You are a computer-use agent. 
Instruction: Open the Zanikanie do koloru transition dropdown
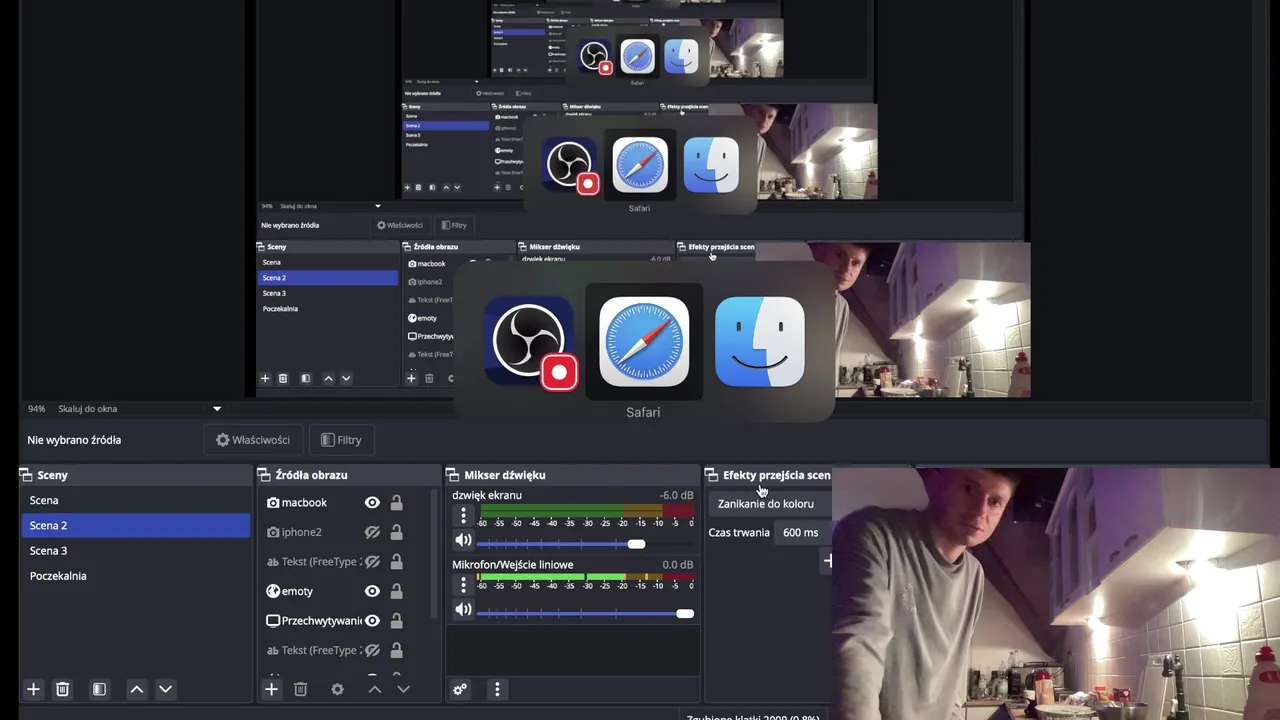pos(770,504)
